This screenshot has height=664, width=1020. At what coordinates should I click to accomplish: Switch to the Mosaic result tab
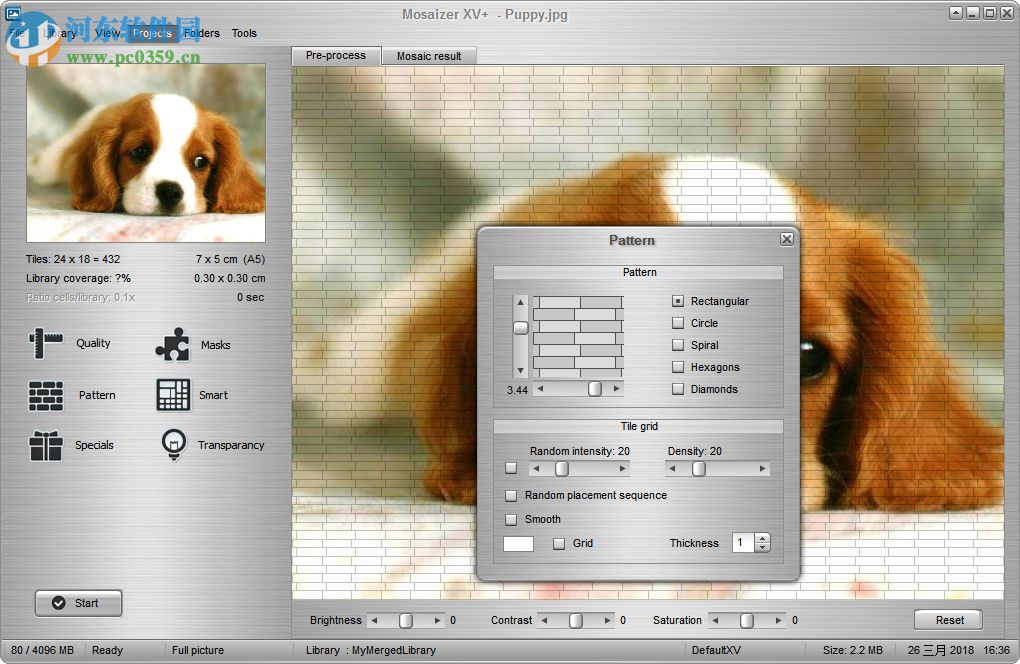point(429,56)
